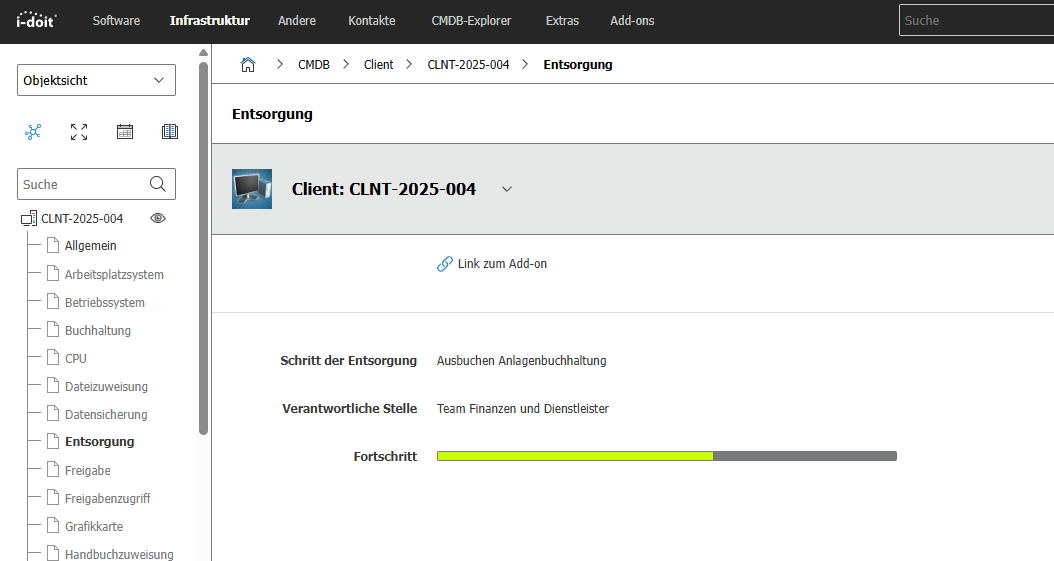Viewport: 1054px width, 561px height.
Task: Click the expand-arrows fullscreen icon
Action: (79, 132)
